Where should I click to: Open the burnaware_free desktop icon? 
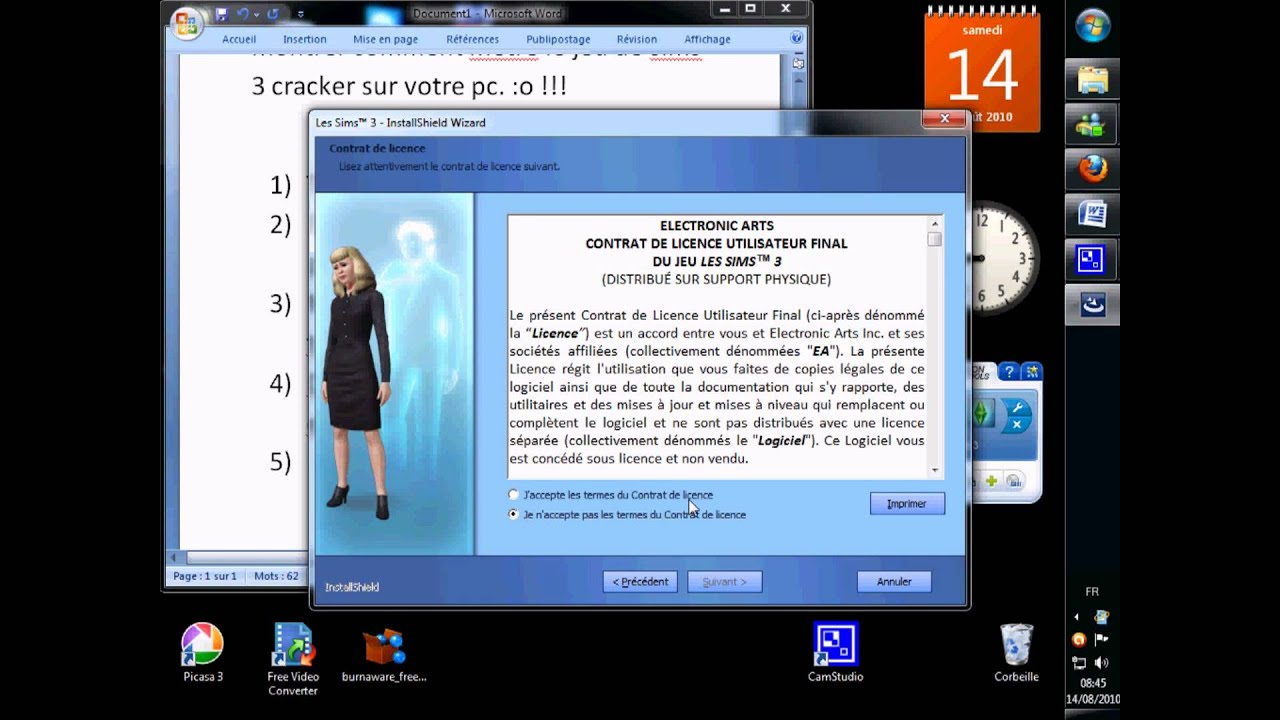(x=384, y=655)
